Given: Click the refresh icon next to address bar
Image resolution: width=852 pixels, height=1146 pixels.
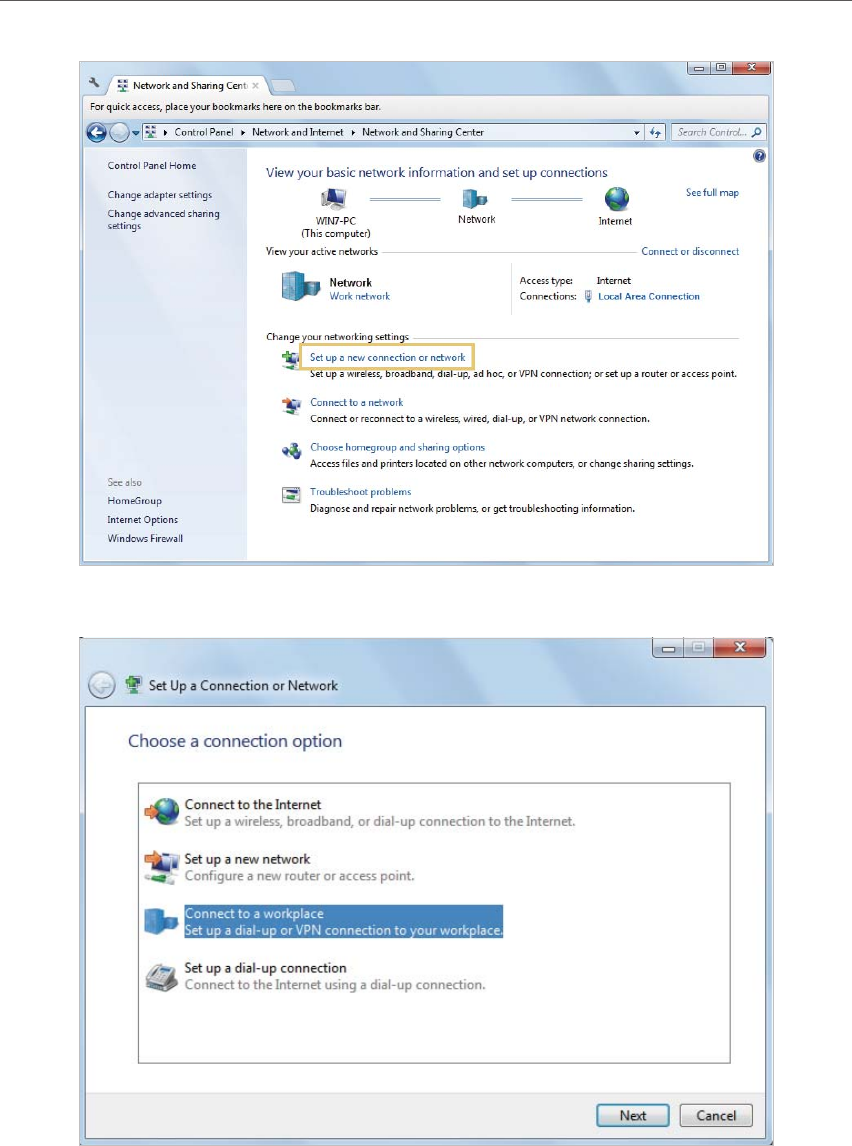Looking at the screenshot, I should pos(655,132).
